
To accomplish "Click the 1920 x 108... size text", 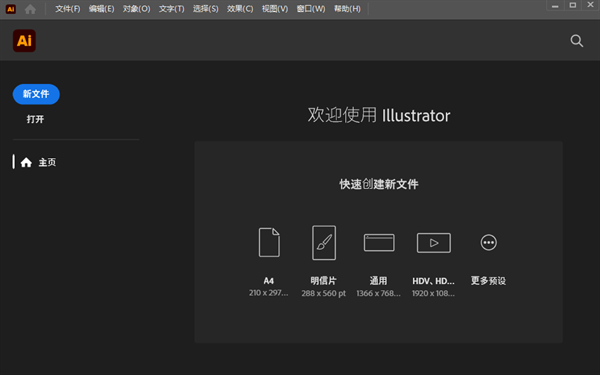I will tap(433, 293).
